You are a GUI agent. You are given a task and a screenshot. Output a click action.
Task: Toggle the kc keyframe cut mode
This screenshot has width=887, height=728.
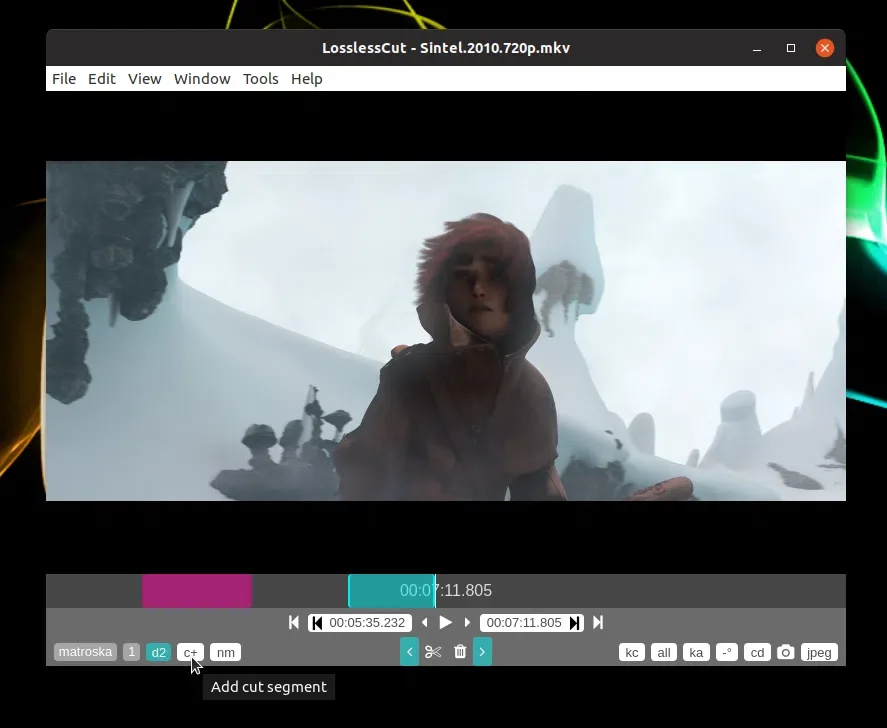(x=631, y=653)
